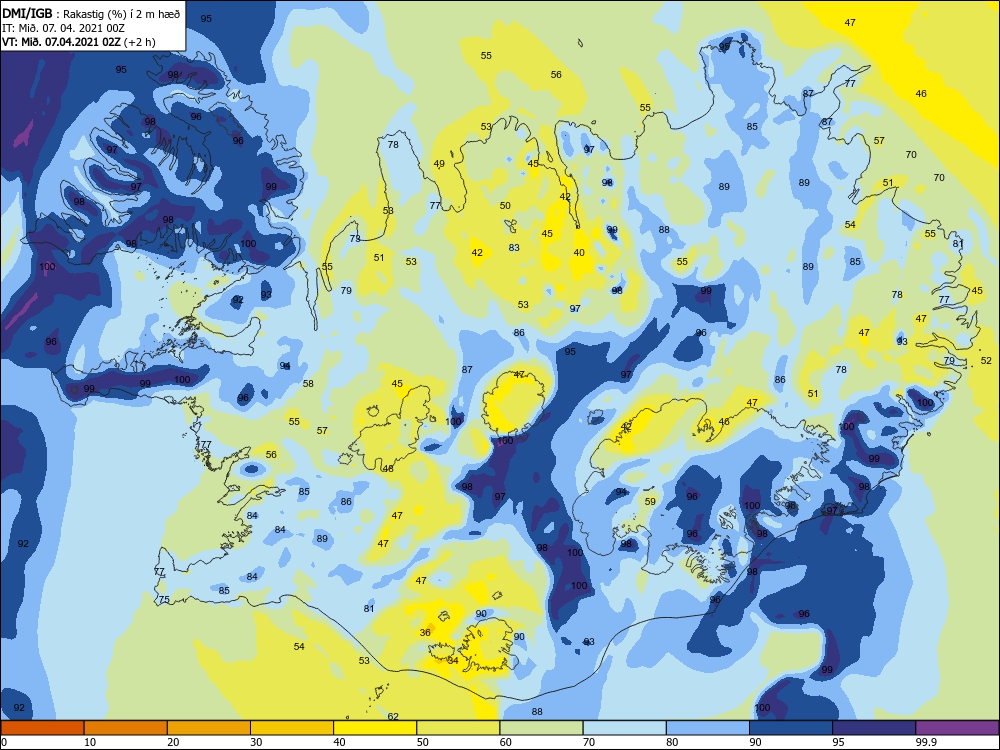Click the '59' humidity value on the map
Viewport: 1000px width, 750px height.
click(x=650, y=501)
